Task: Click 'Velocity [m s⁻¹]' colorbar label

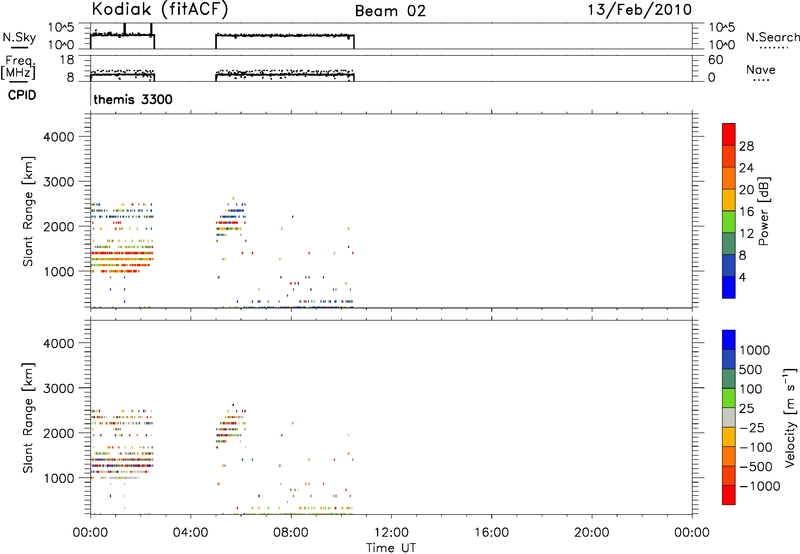Action: tap(790, 417)
